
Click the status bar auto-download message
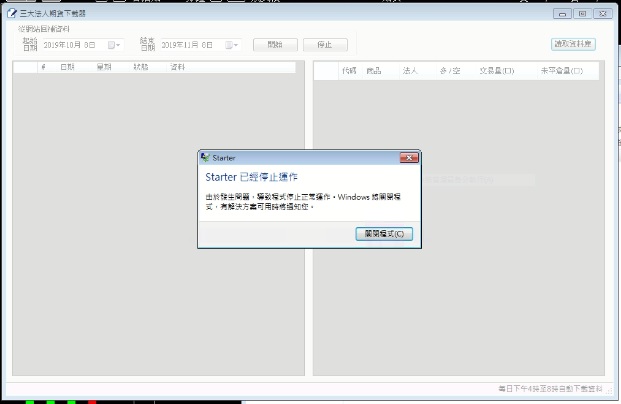tap(550, 389)
